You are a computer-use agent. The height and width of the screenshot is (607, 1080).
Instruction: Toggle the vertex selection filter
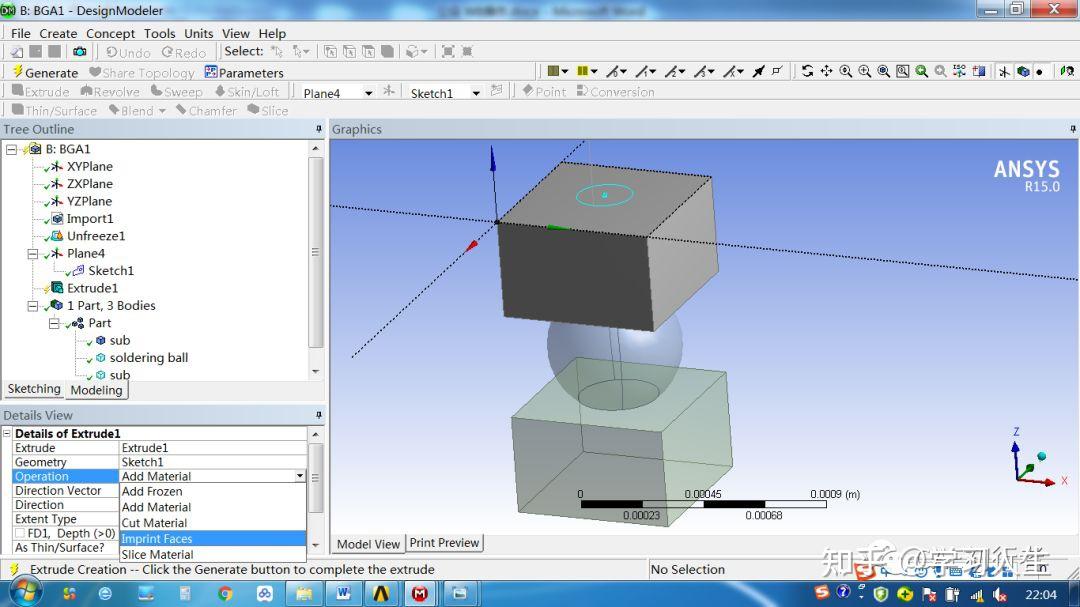click(330, 52)
